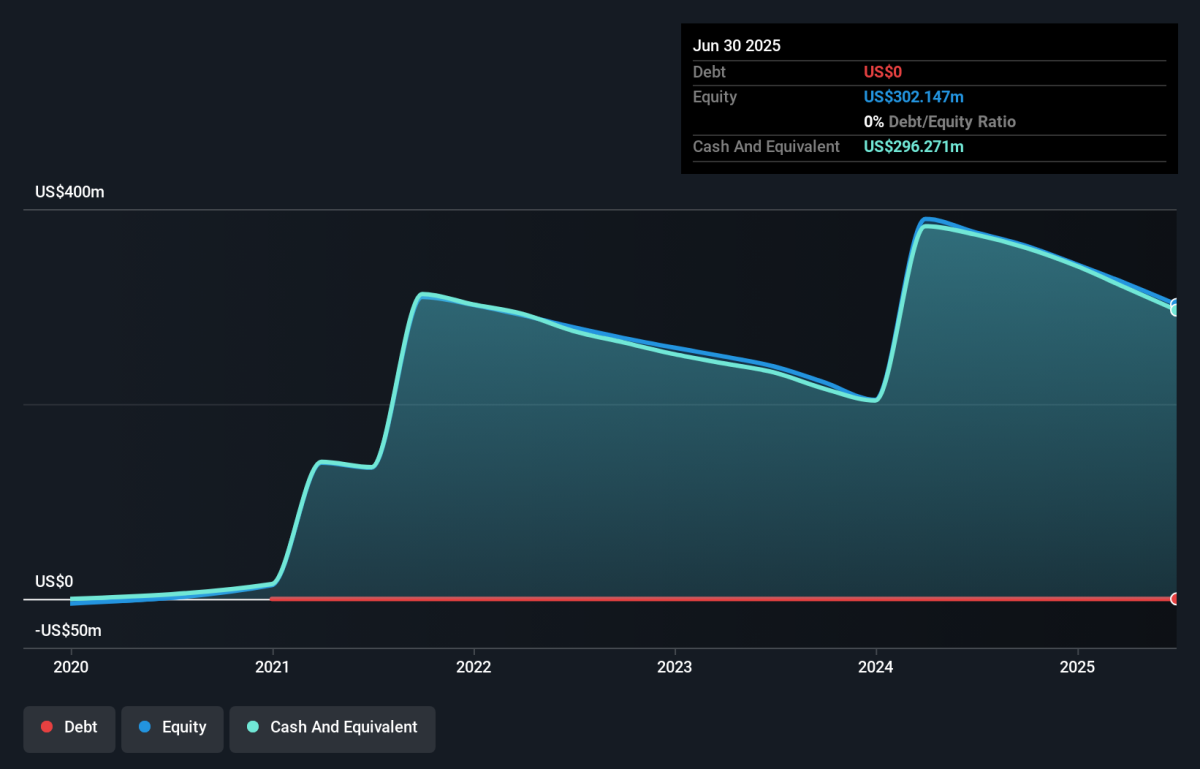Click the US$400m y-axis label
Viewport: 1200px width, 769px height.
[x=69, y=192]
